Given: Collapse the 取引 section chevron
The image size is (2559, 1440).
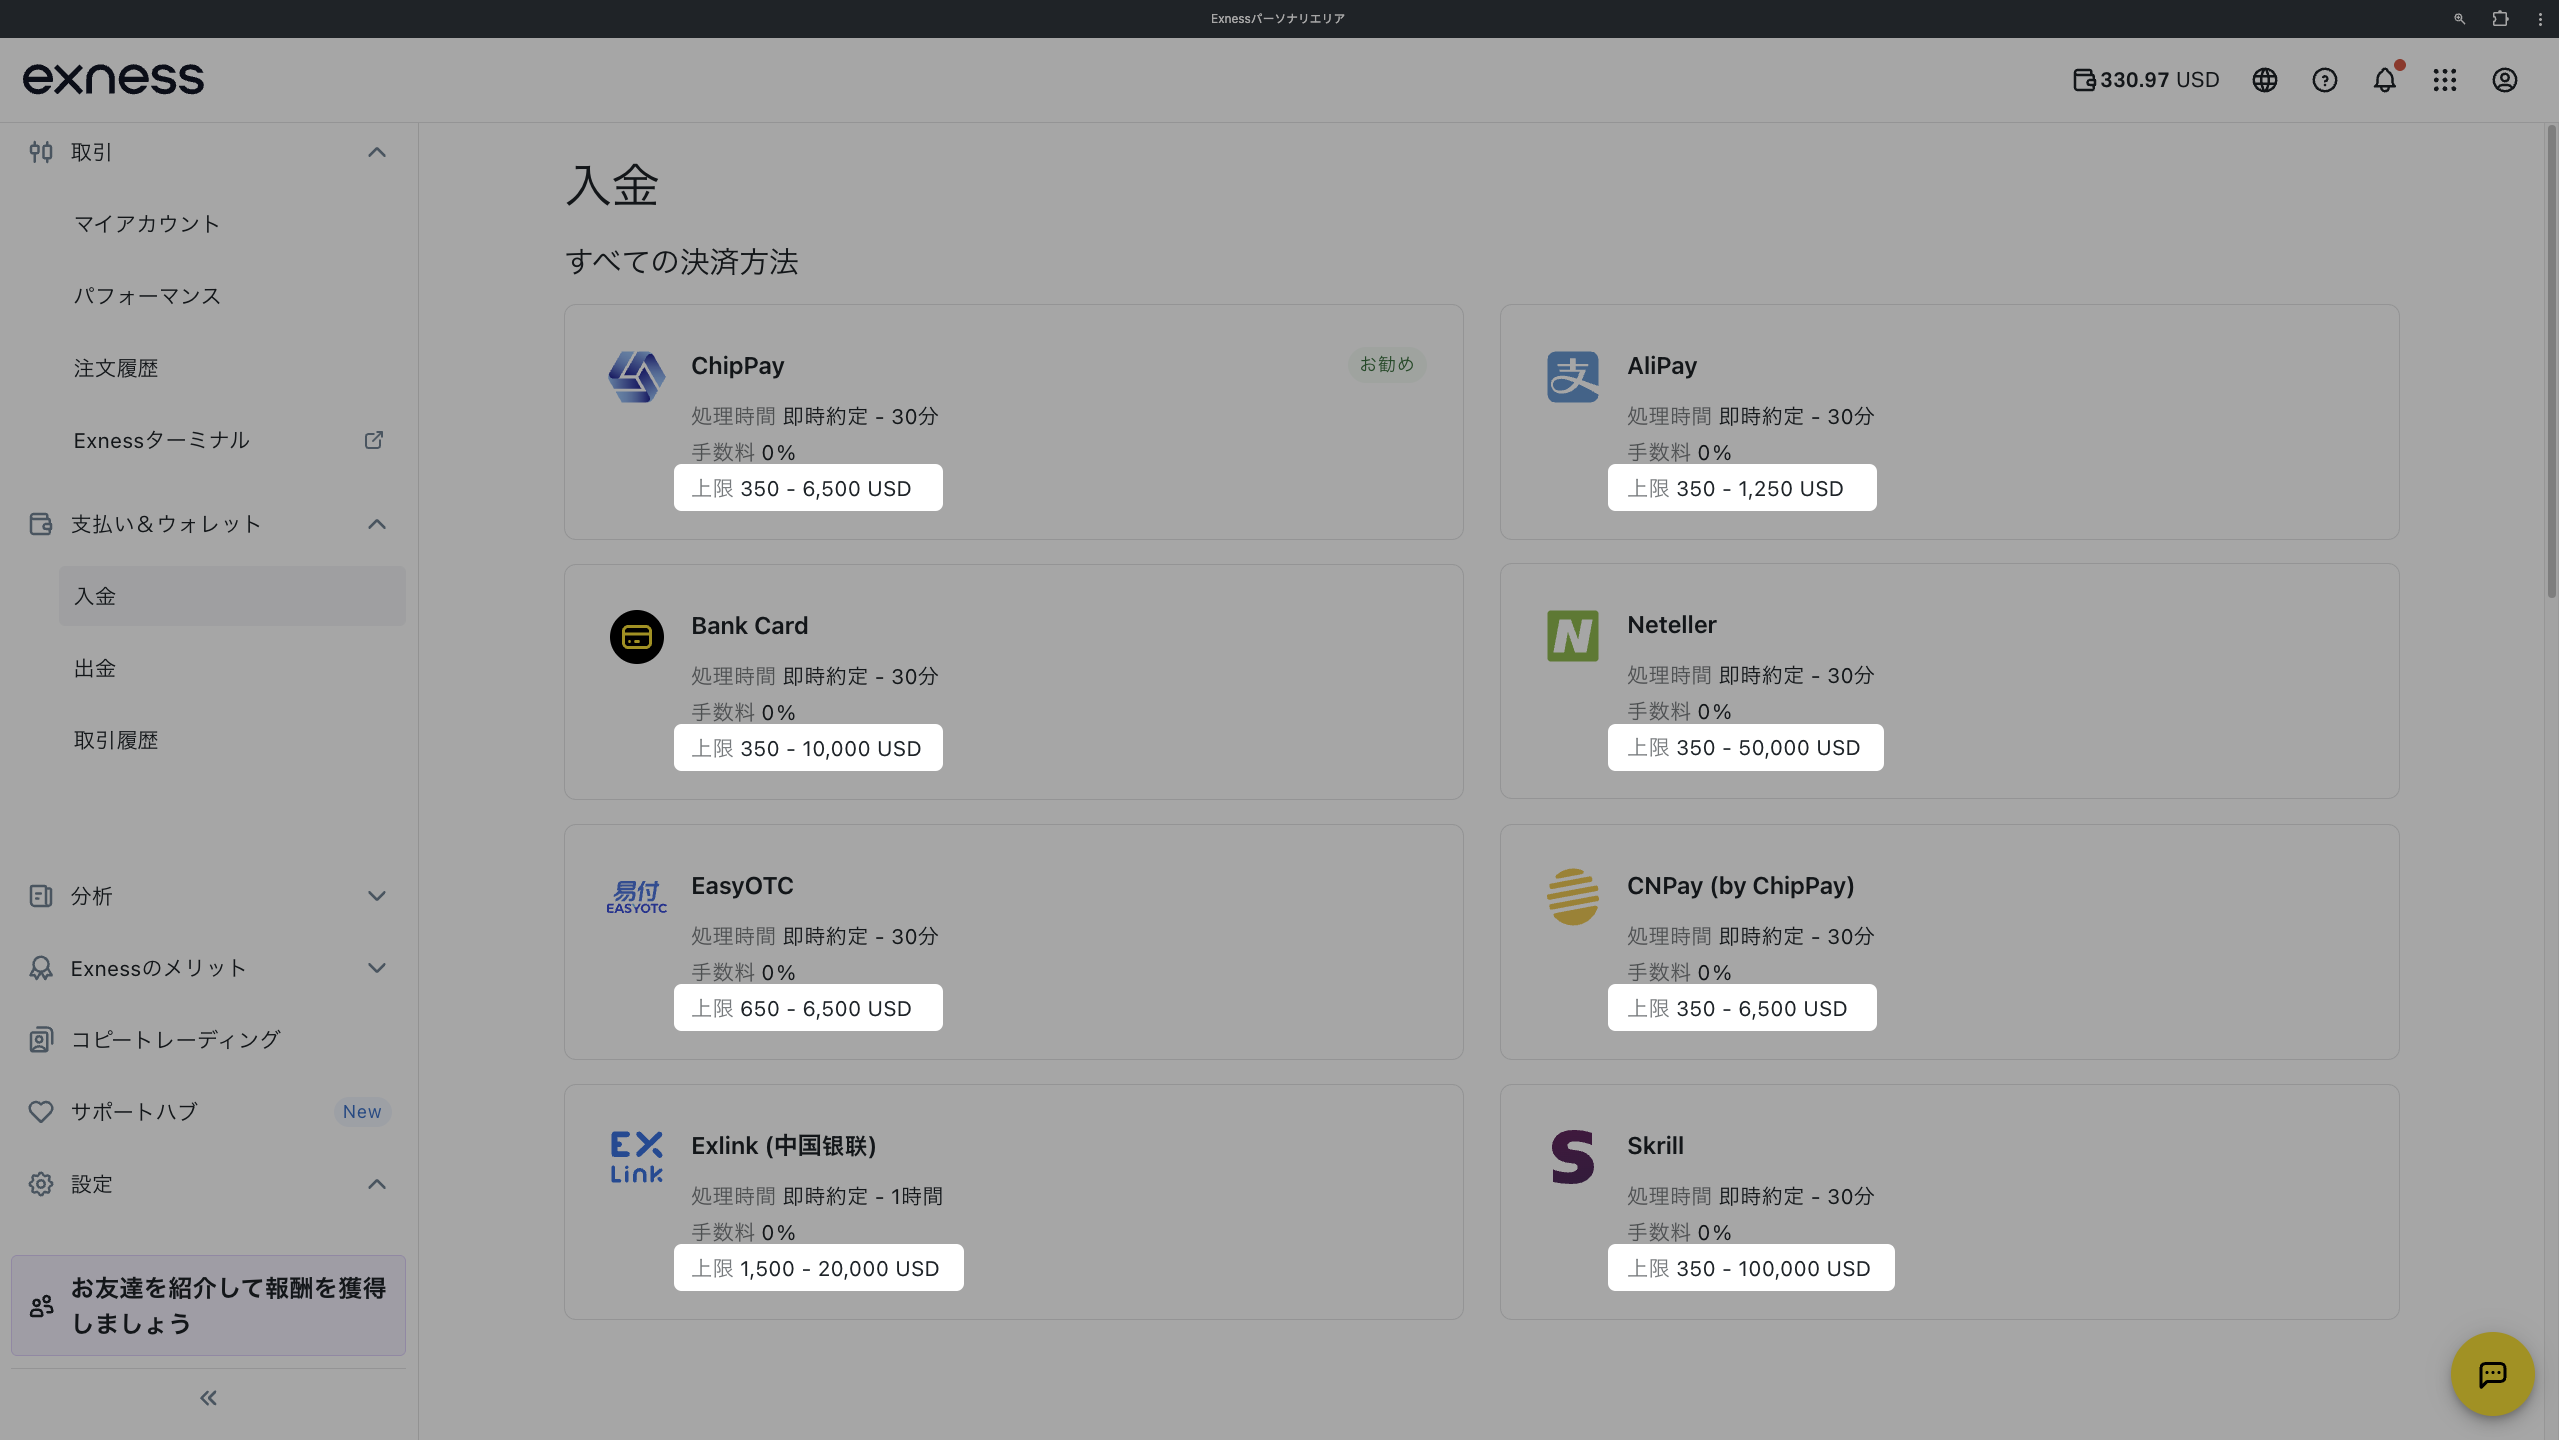Looking at the screenshot, I should [377, 152].
